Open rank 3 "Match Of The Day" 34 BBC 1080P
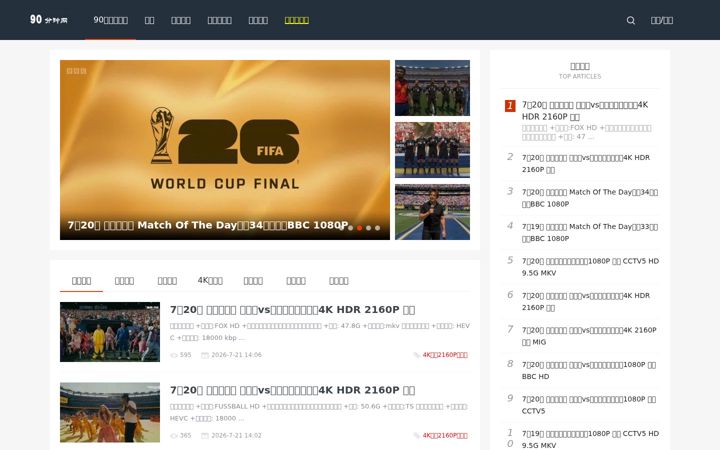The image size is (720, 450). 590,198
